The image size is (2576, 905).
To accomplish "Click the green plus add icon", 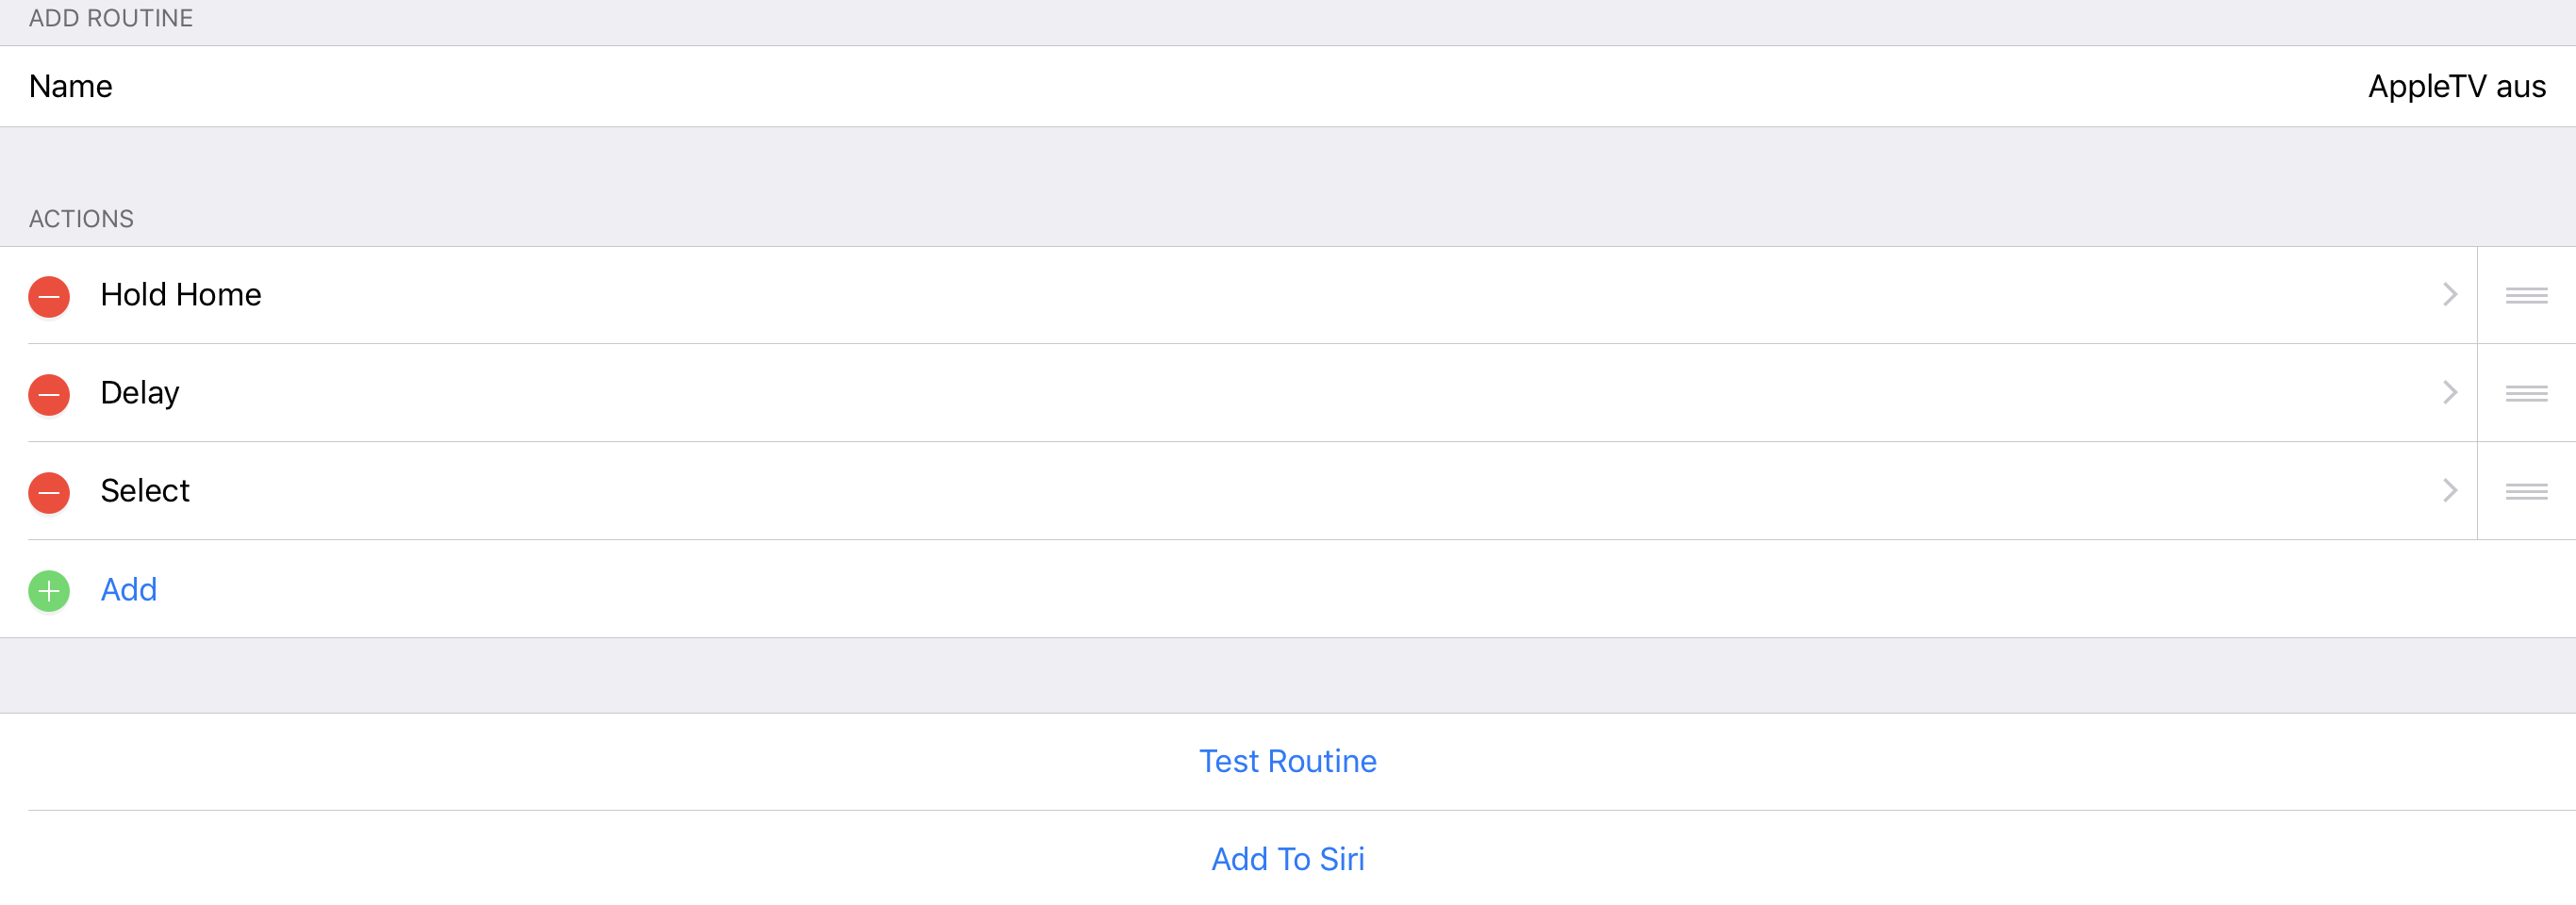I will [49, 590].
